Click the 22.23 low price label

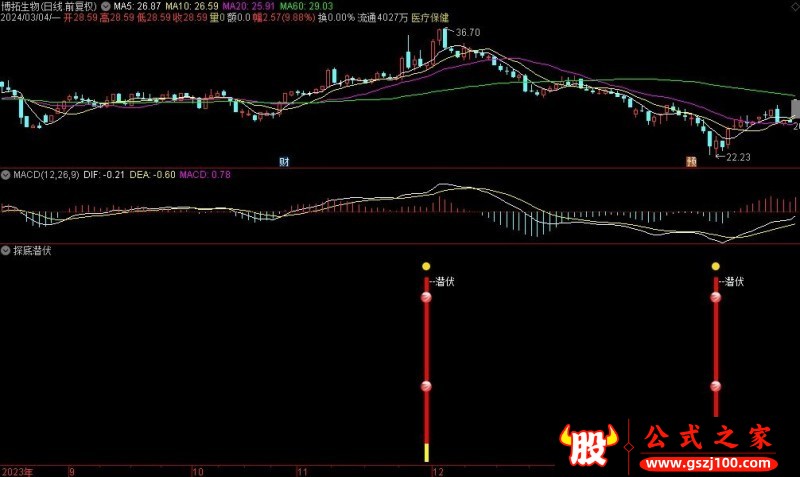(x=736, y=157)
